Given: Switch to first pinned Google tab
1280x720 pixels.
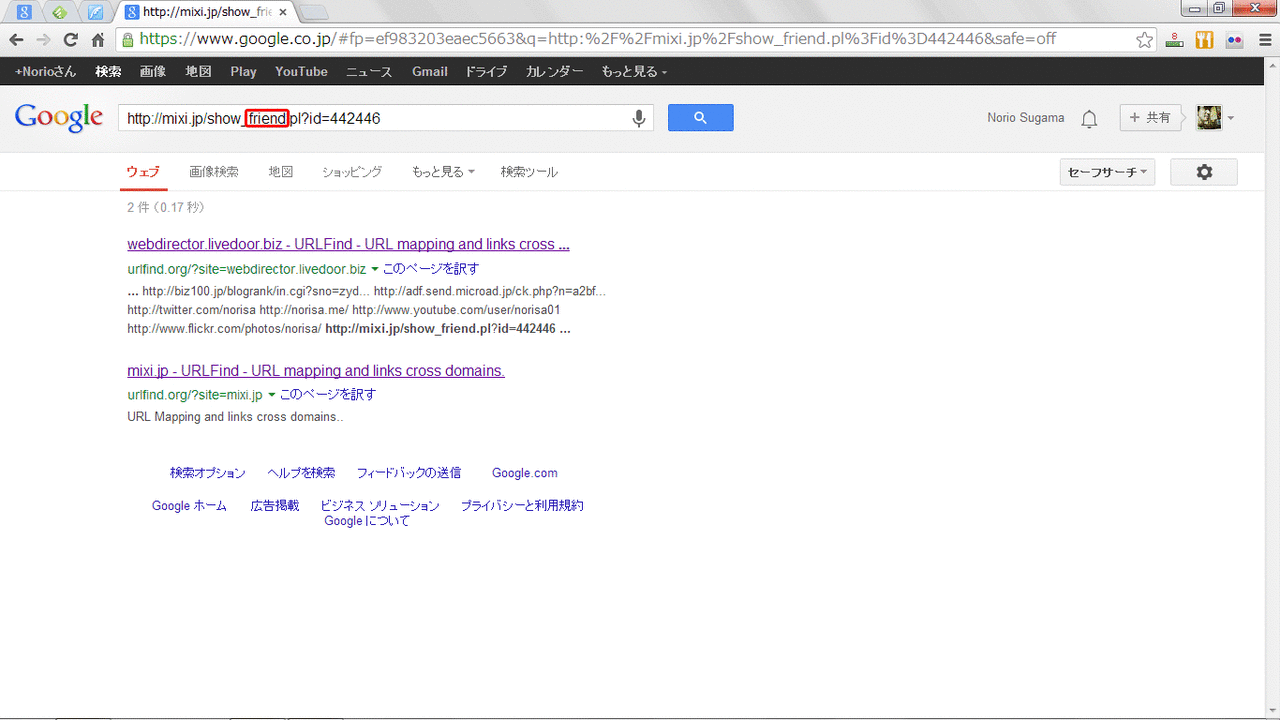Looking at the screenshot, I should (24, 12).
